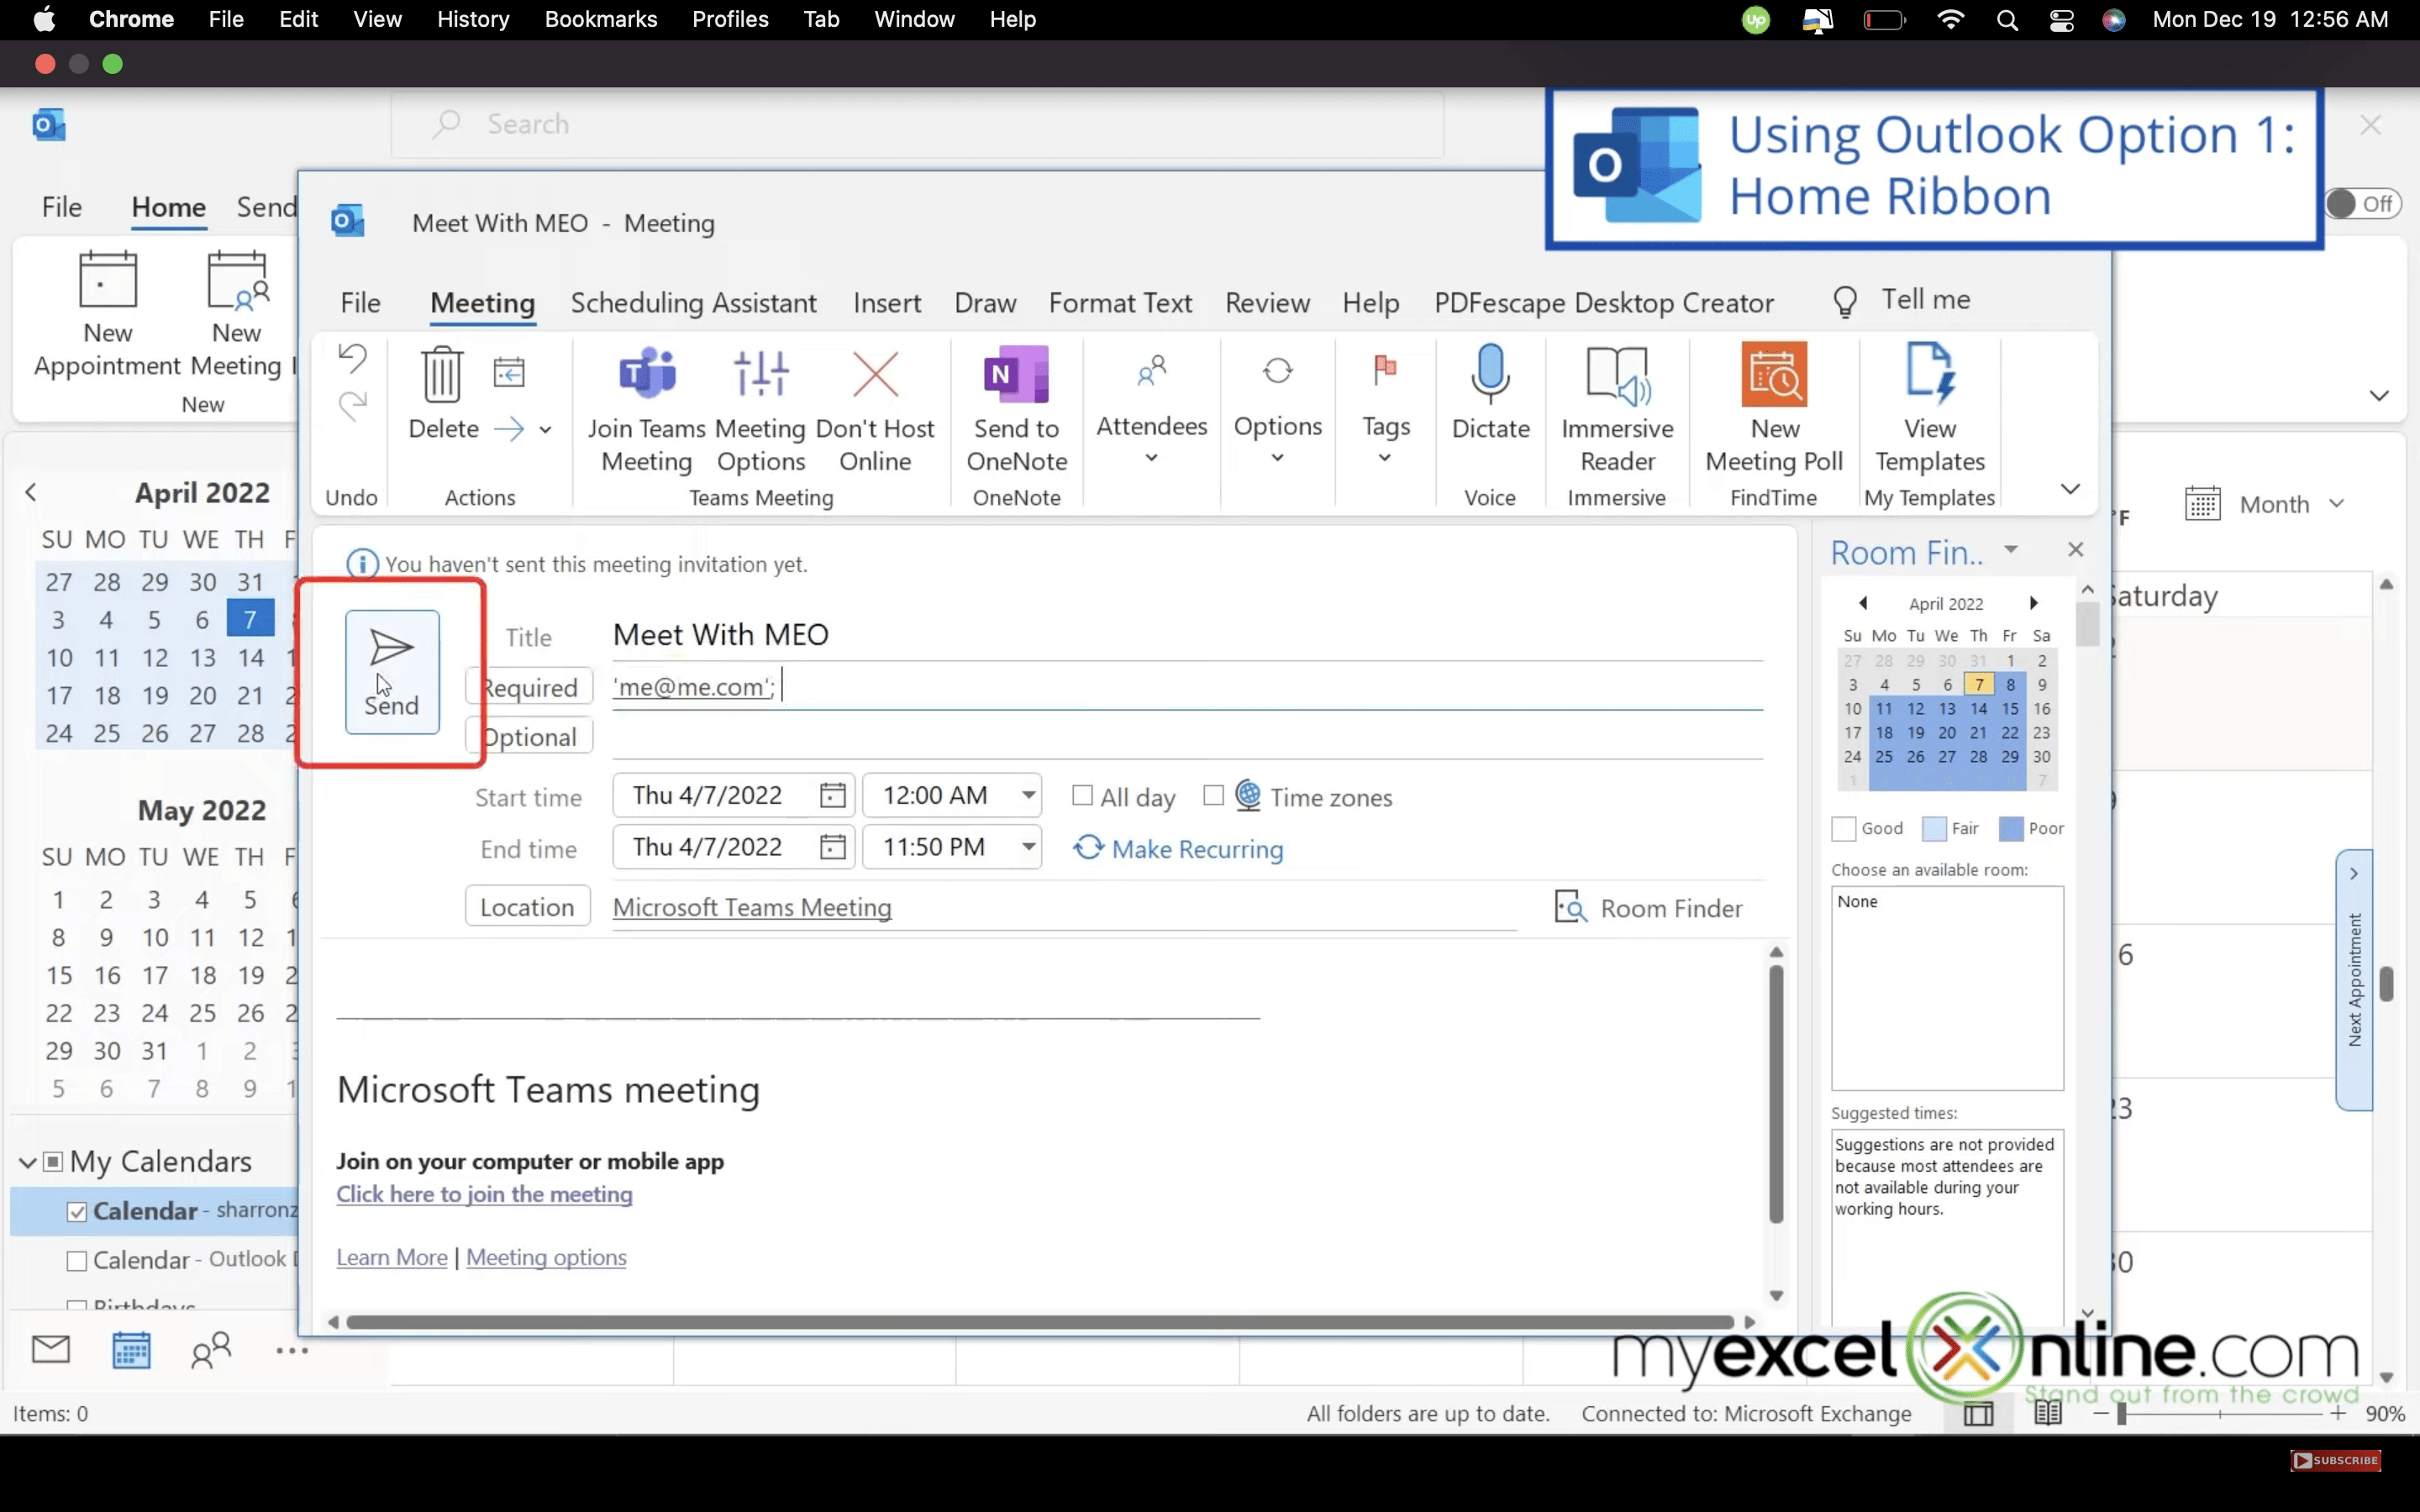
Task: Click the Fair availability color swatch
Action: (1934, 829)
